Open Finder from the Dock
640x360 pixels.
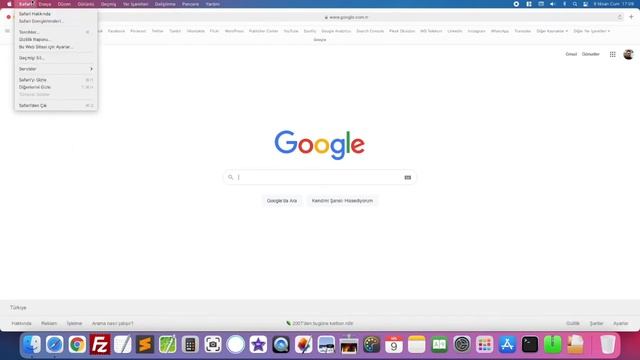tap(32, 344)
